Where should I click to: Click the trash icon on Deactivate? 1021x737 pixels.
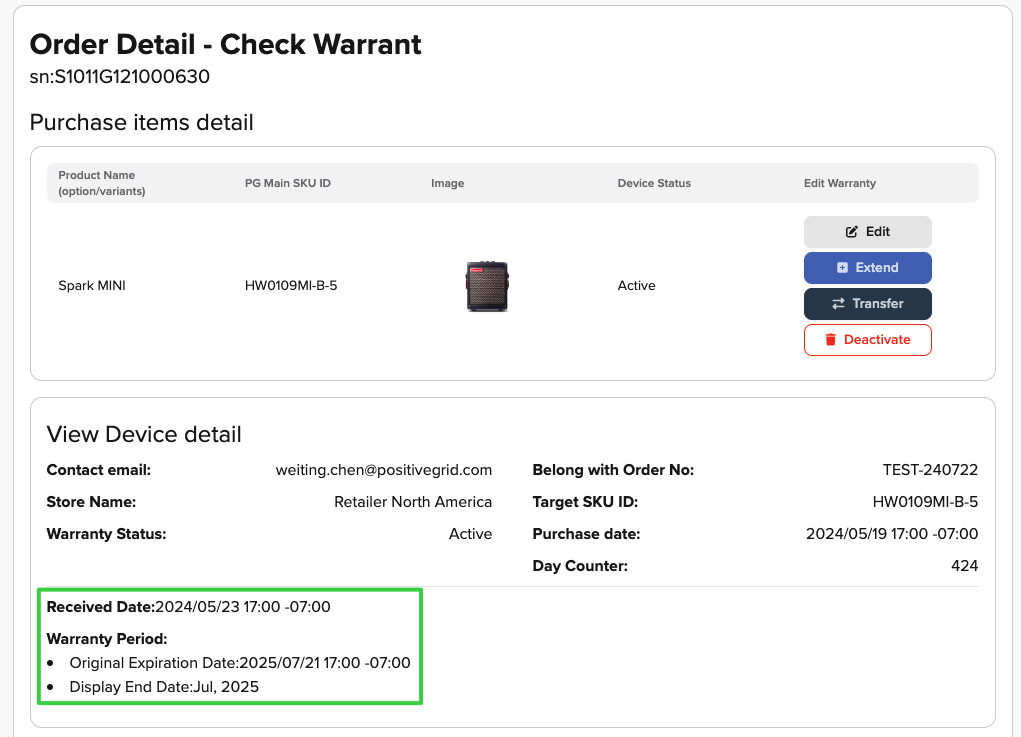pos(830,340)
